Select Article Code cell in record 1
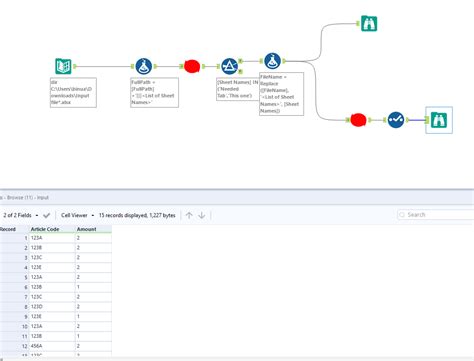 pyautogui.click(x=52, y=238)
